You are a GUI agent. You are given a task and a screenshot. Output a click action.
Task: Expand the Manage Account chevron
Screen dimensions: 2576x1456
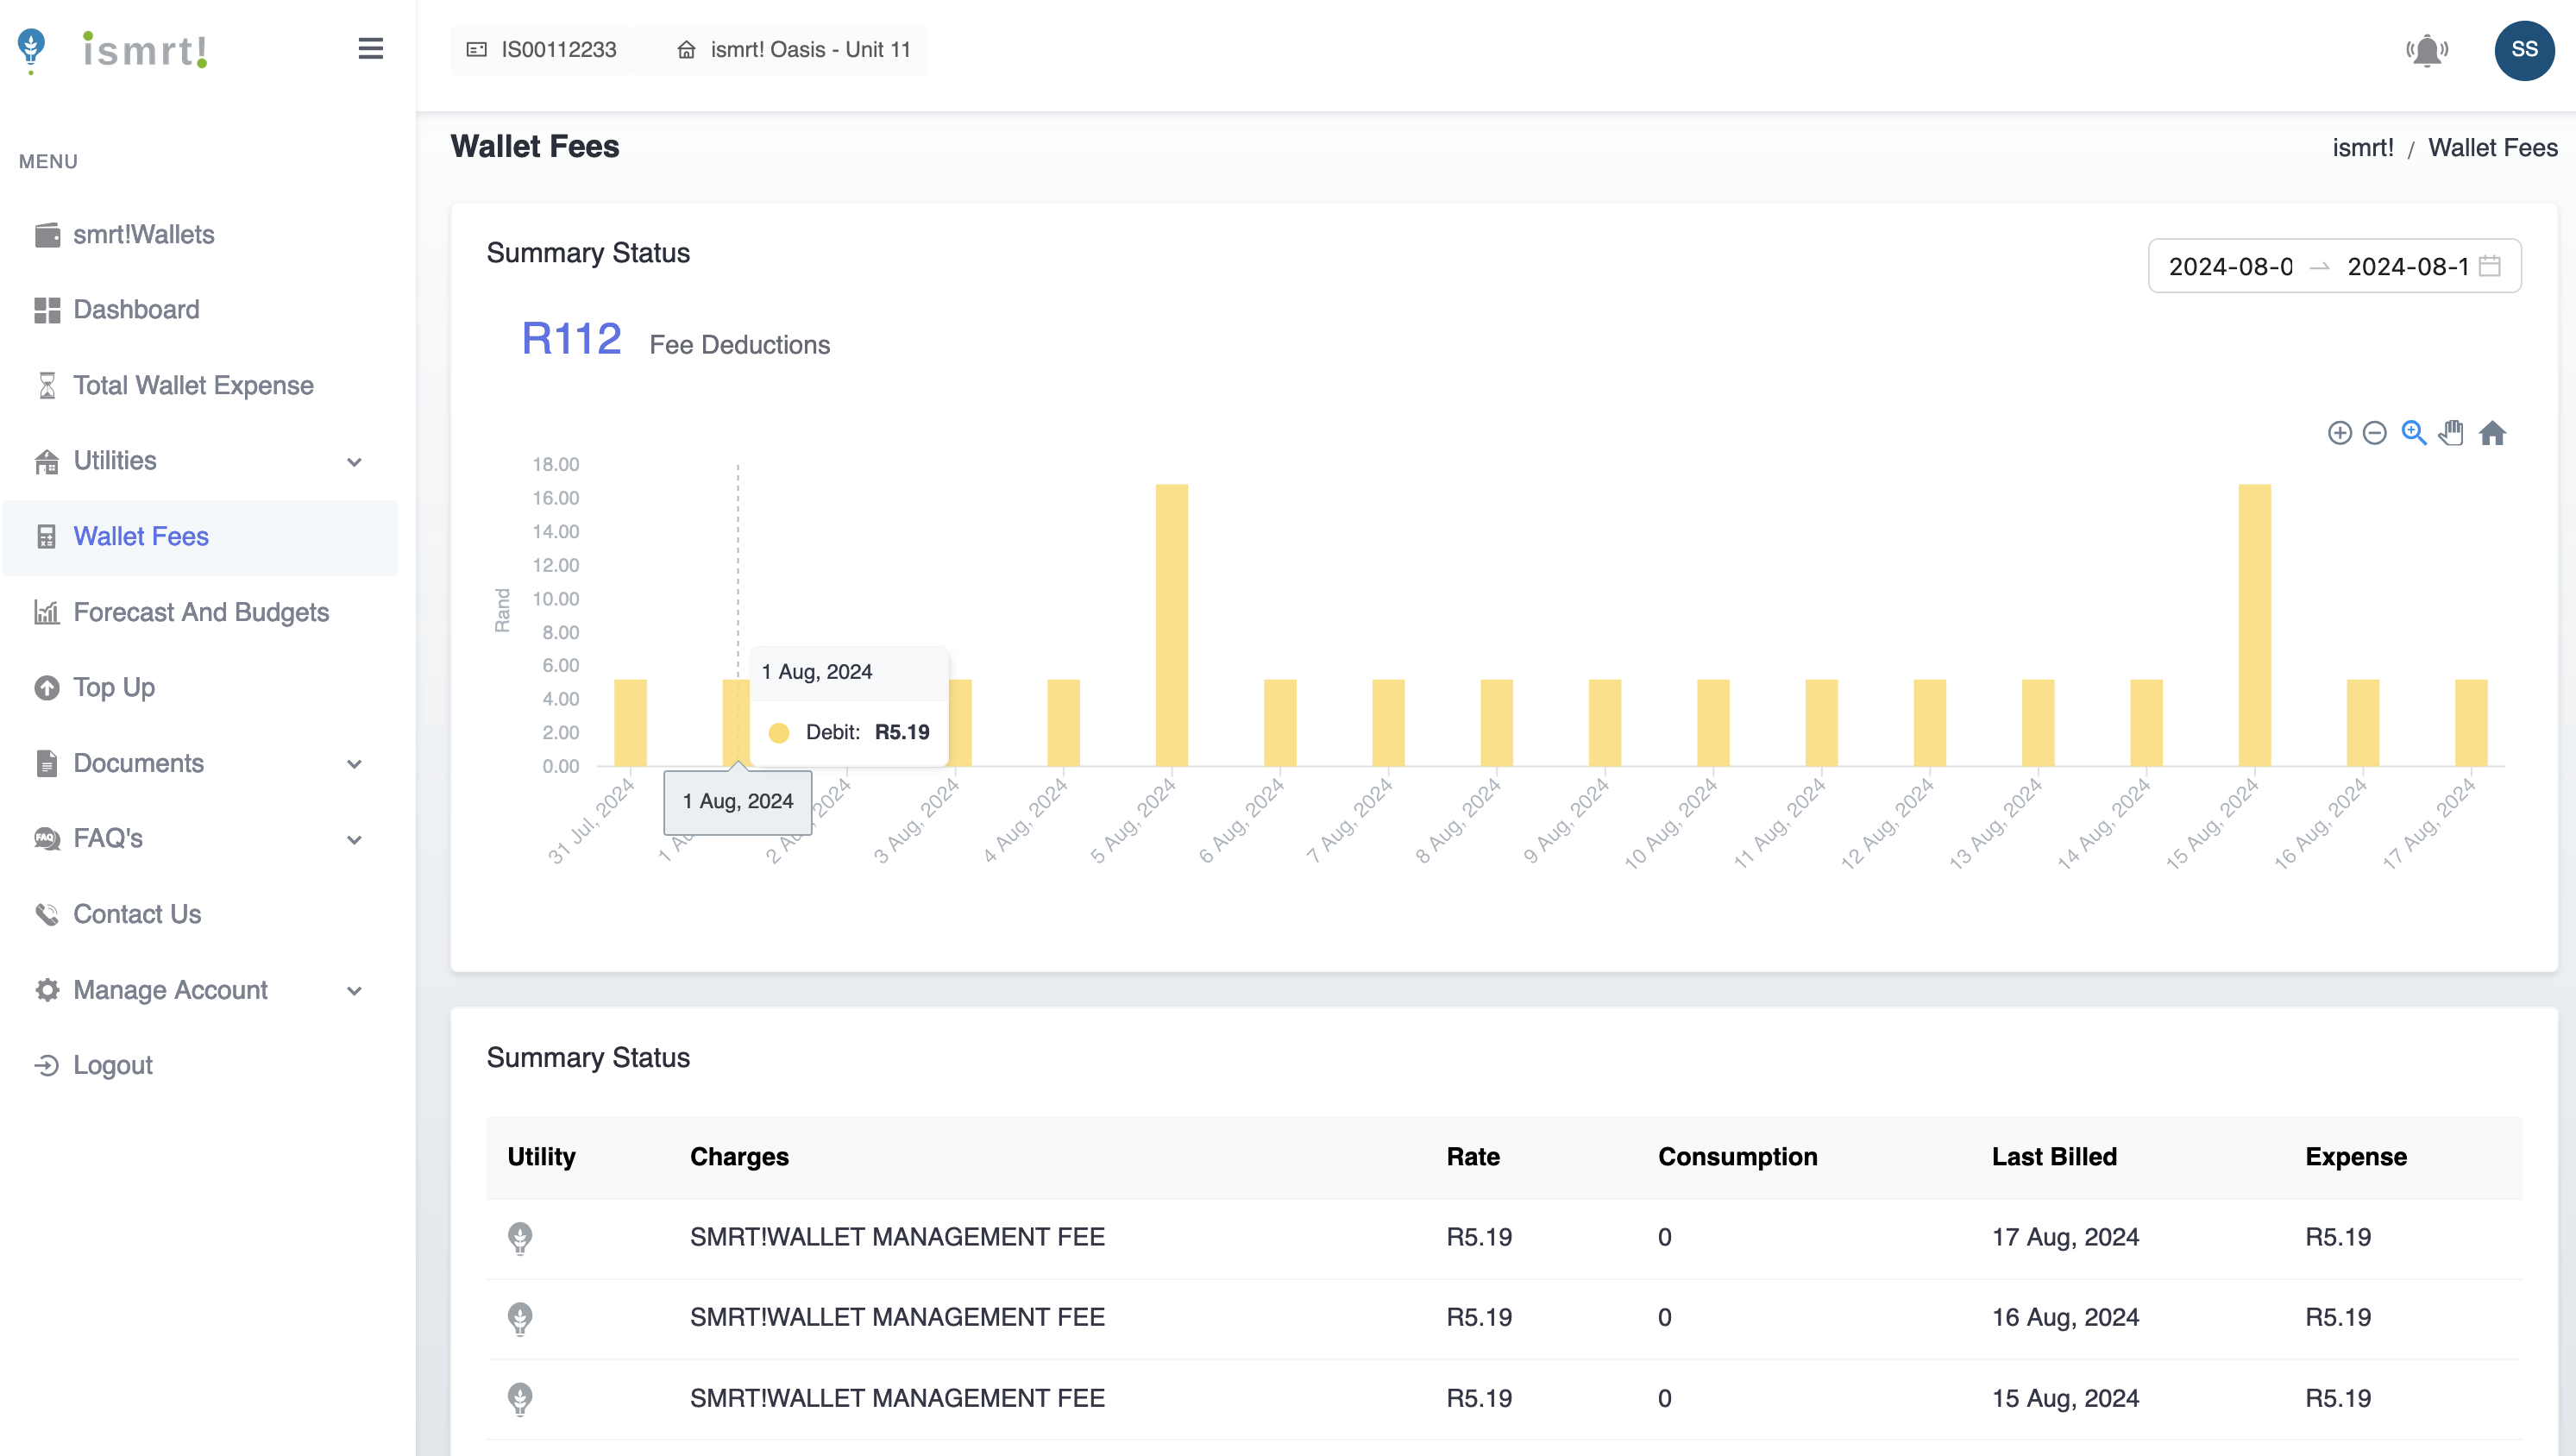[x=354, y=991]
